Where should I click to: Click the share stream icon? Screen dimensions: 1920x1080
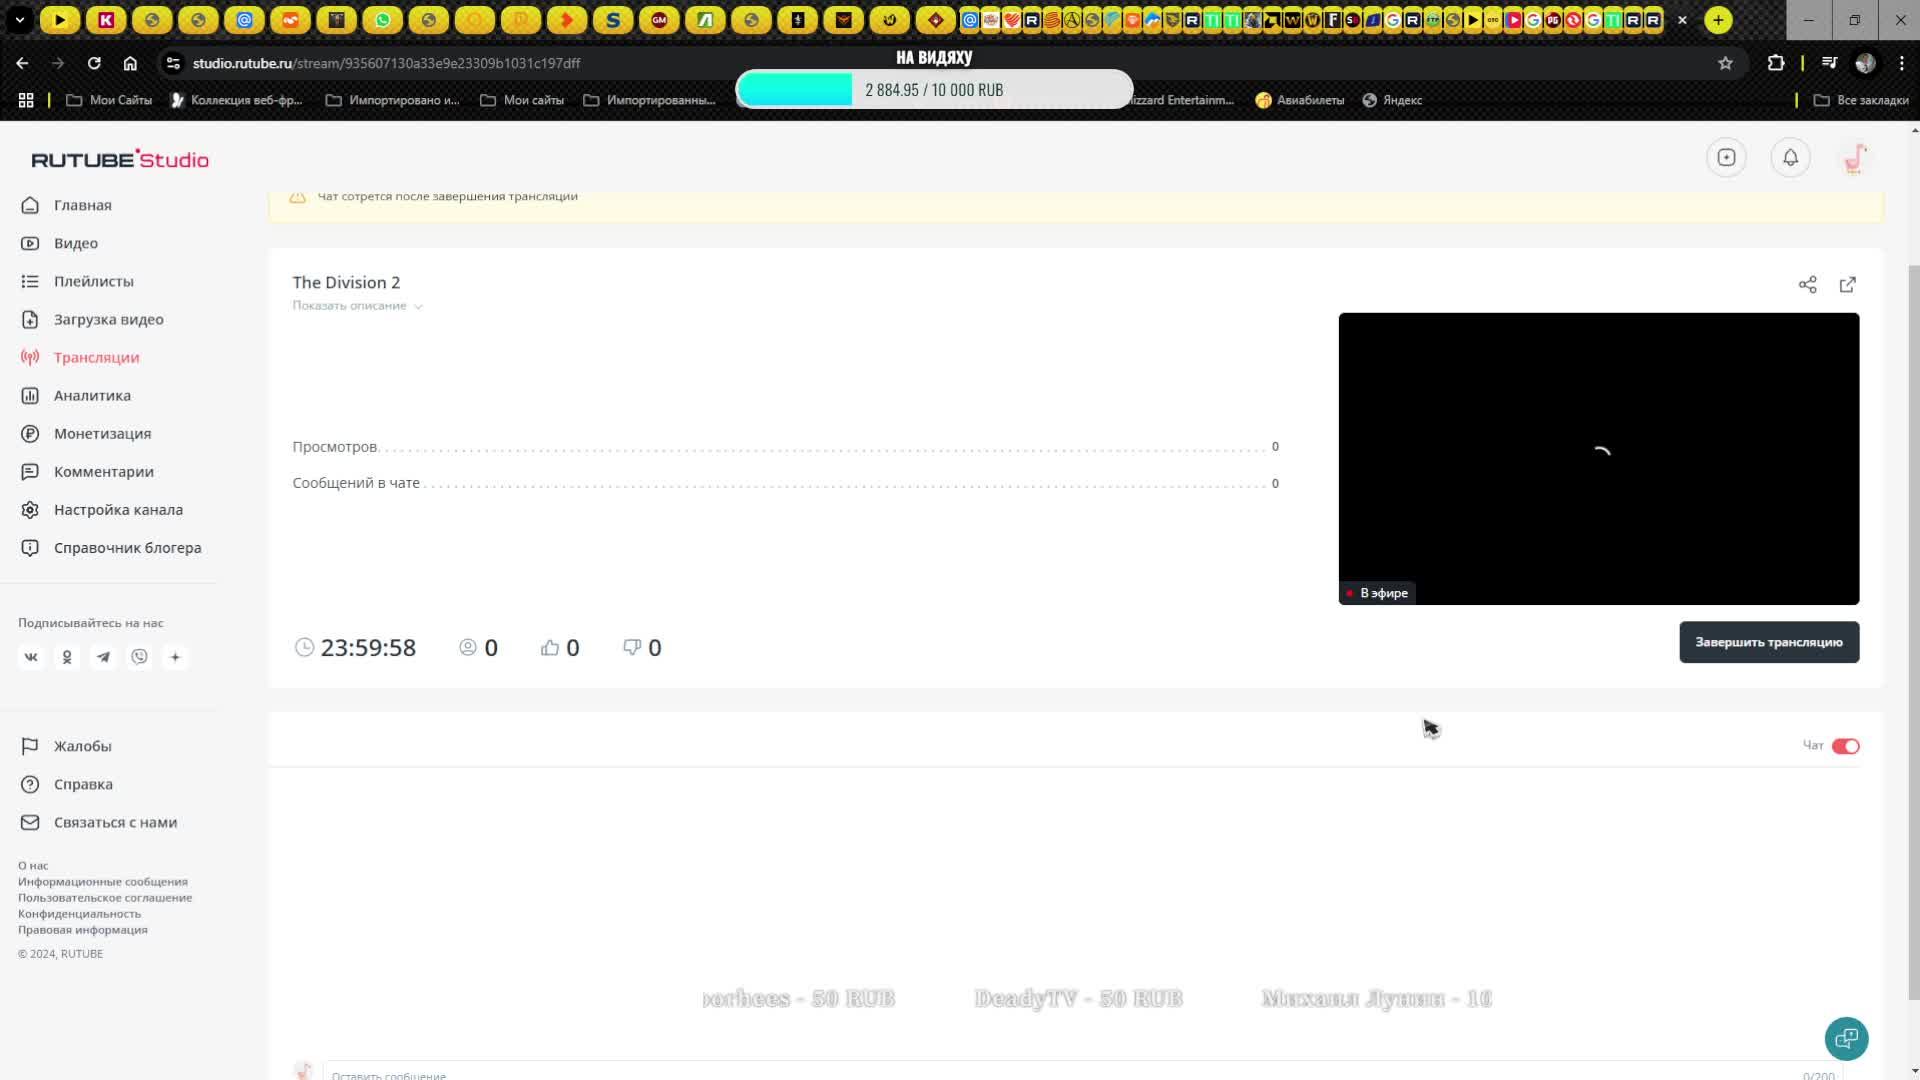click(1807, 285)
